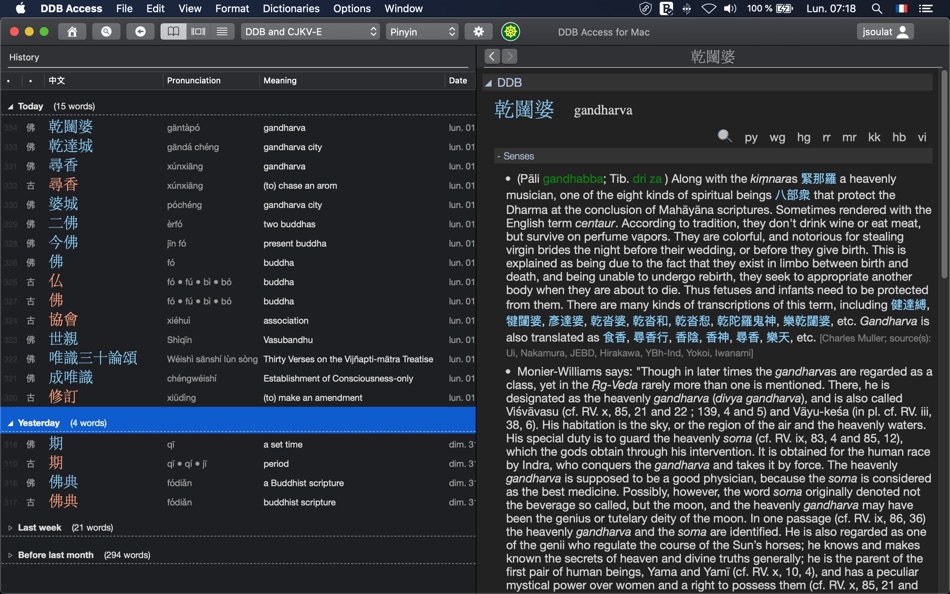
Task: Open the DDB and CJKV-E dictionary dropdown
Action: [310, 32]
